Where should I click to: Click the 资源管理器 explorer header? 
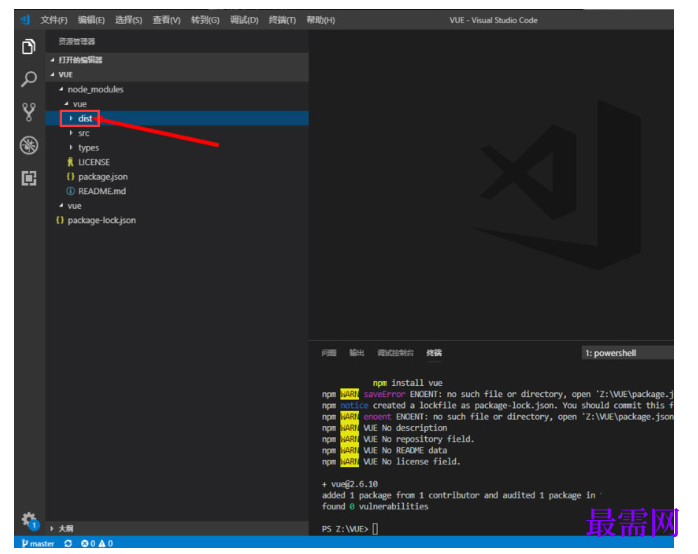pyautogui.click(x=77, y=41)
